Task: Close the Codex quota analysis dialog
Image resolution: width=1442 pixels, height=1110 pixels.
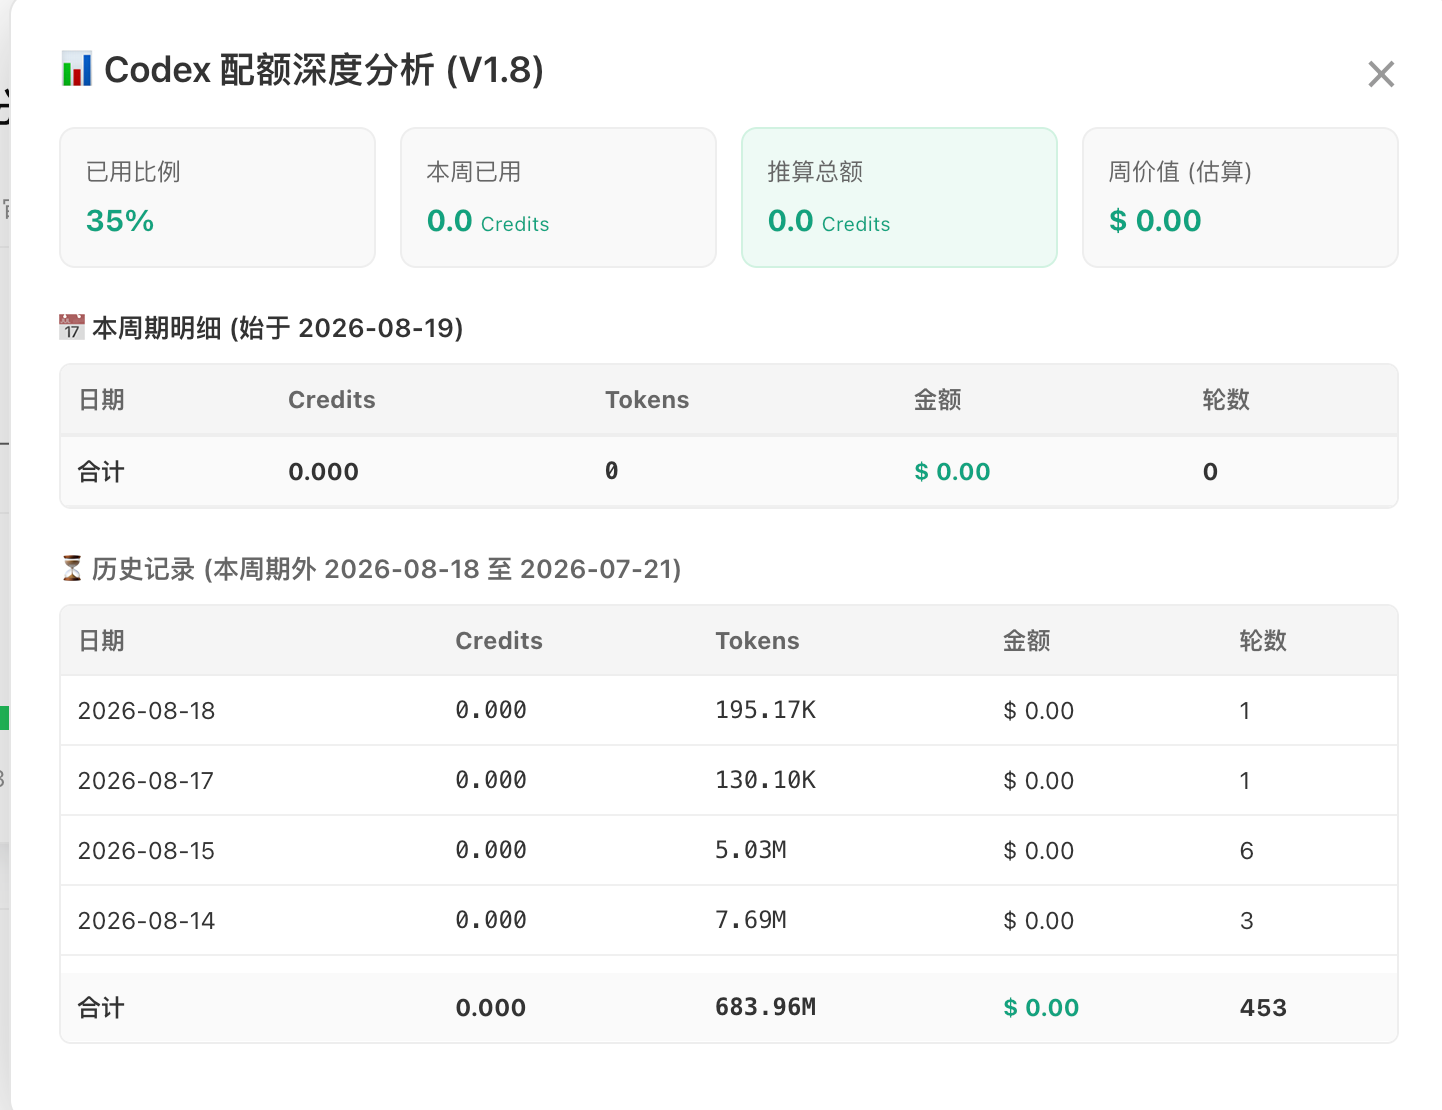Action: 1381,74
